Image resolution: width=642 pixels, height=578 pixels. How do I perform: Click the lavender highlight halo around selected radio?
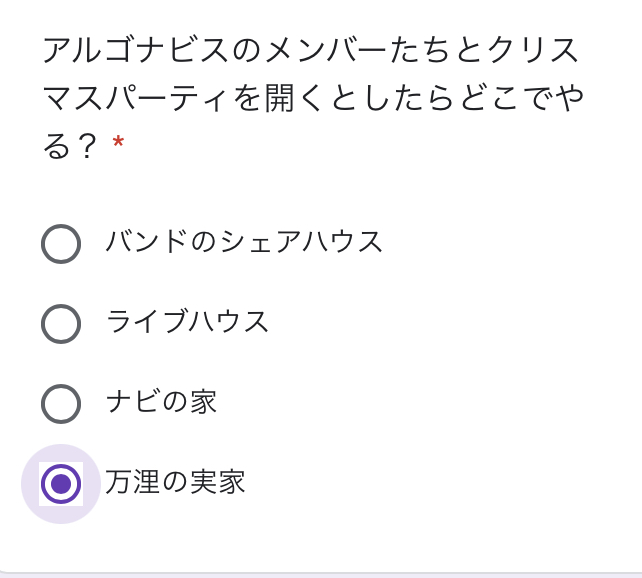(61, 483)
